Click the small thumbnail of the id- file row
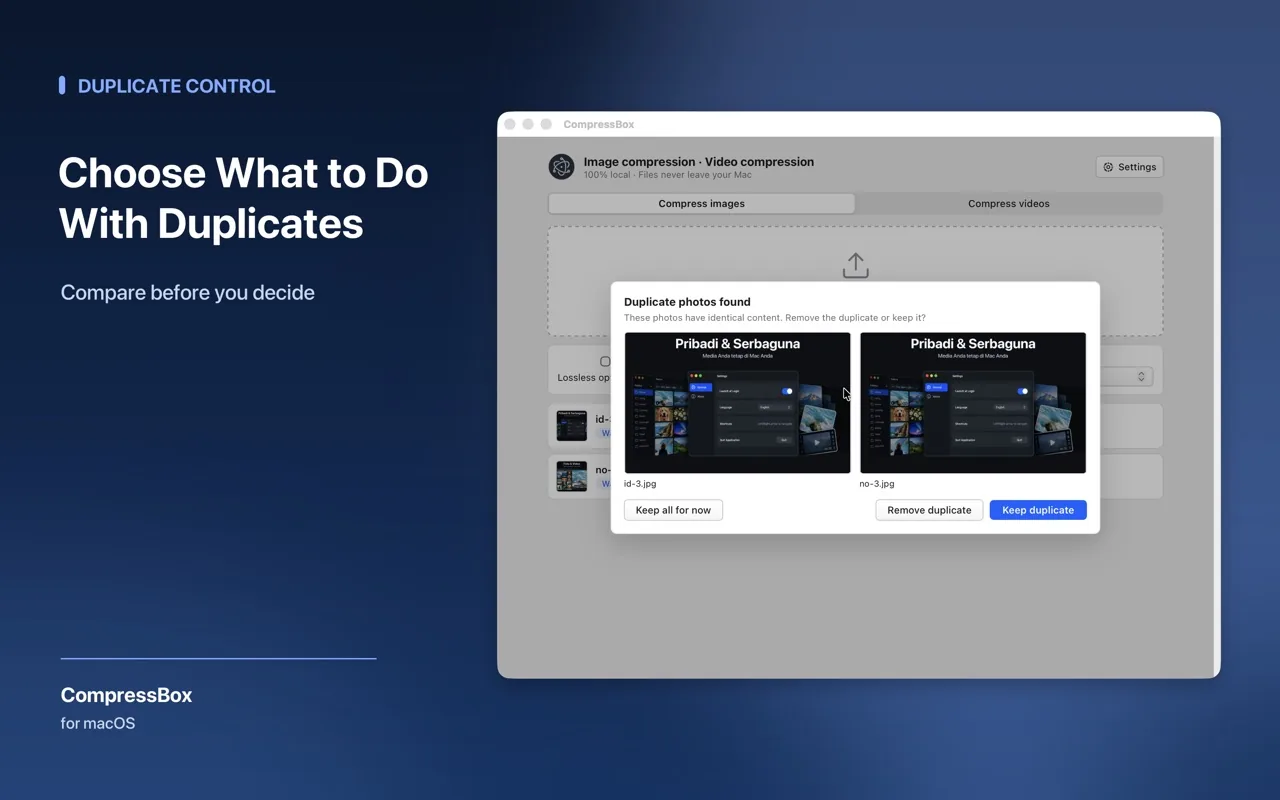 click(572, 426)
